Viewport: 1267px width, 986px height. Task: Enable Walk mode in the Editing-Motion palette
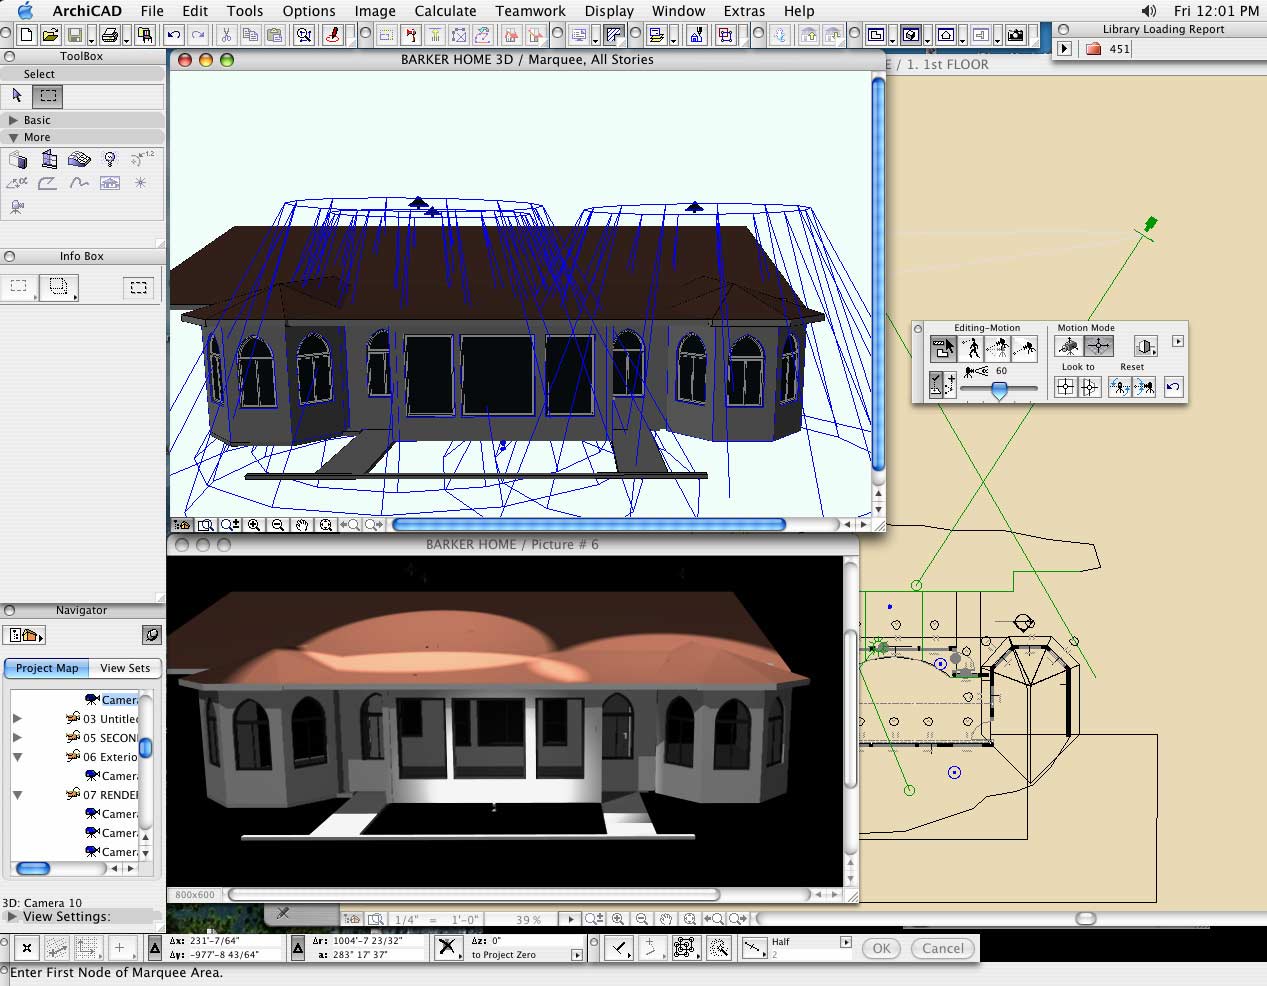pos(970,347)
